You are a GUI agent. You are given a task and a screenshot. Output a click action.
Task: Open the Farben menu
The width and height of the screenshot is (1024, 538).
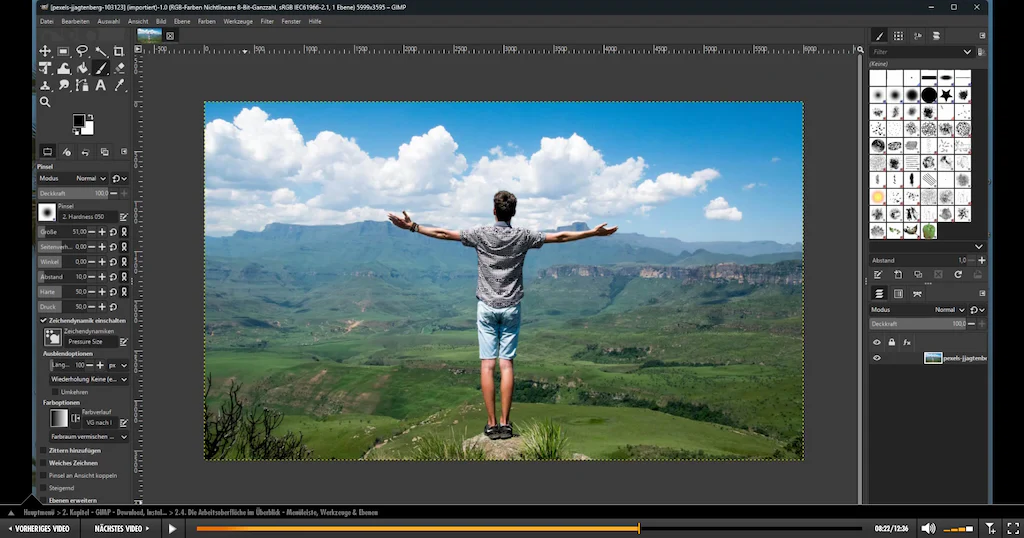(206, 22)
